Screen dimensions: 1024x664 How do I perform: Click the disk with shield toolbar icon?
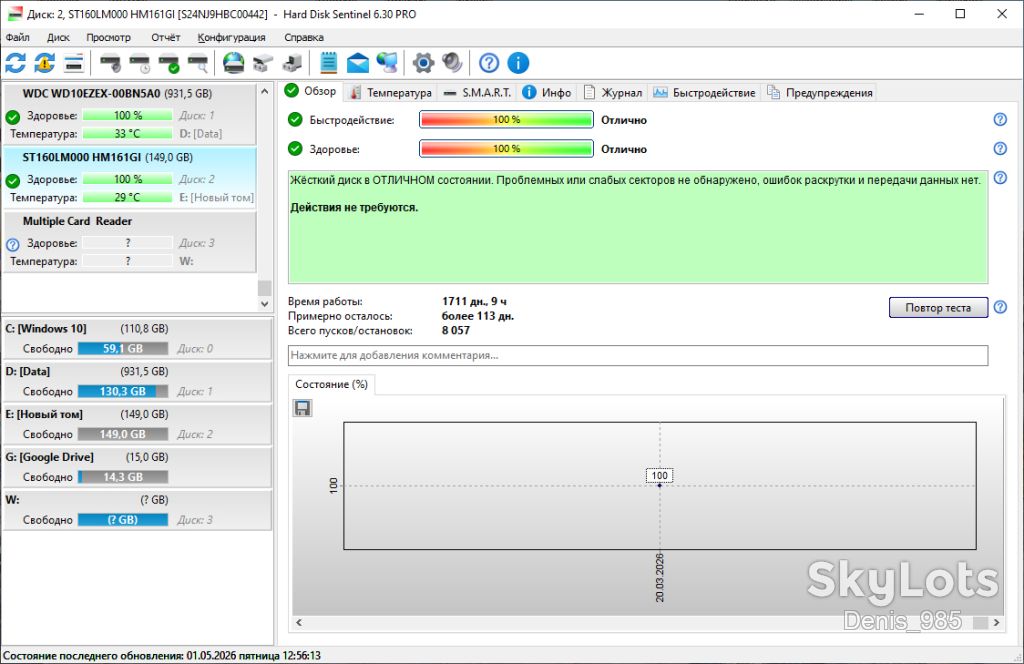coord(110,63)
